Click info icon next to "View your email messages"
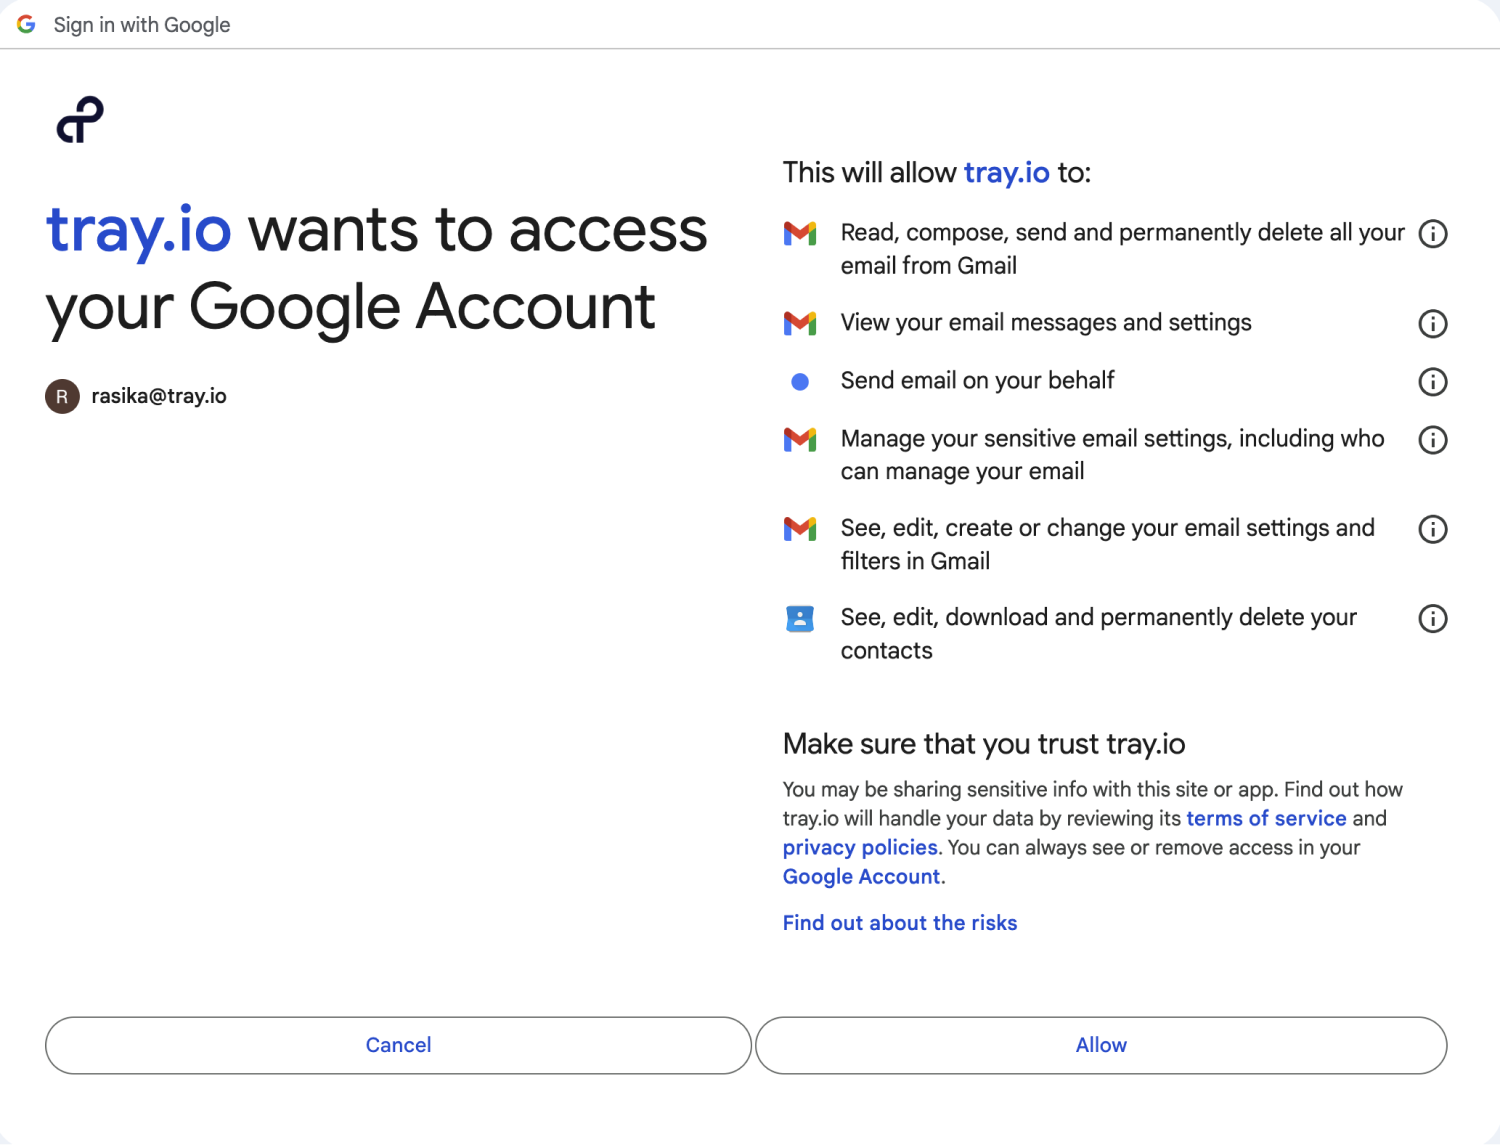Image resolution: width=1500 pixels, height=1145 pixels. (1433, 324)
